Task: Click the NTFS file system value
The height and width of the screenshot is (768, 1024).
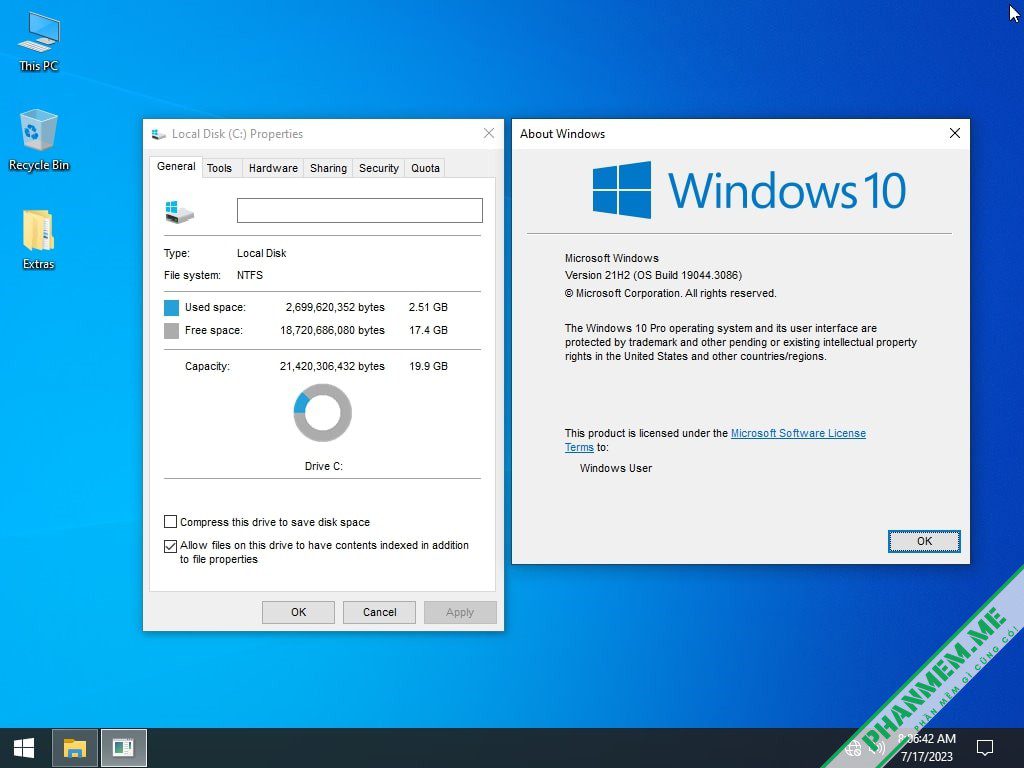Action: pyautogui.click(x=250, y=276)
